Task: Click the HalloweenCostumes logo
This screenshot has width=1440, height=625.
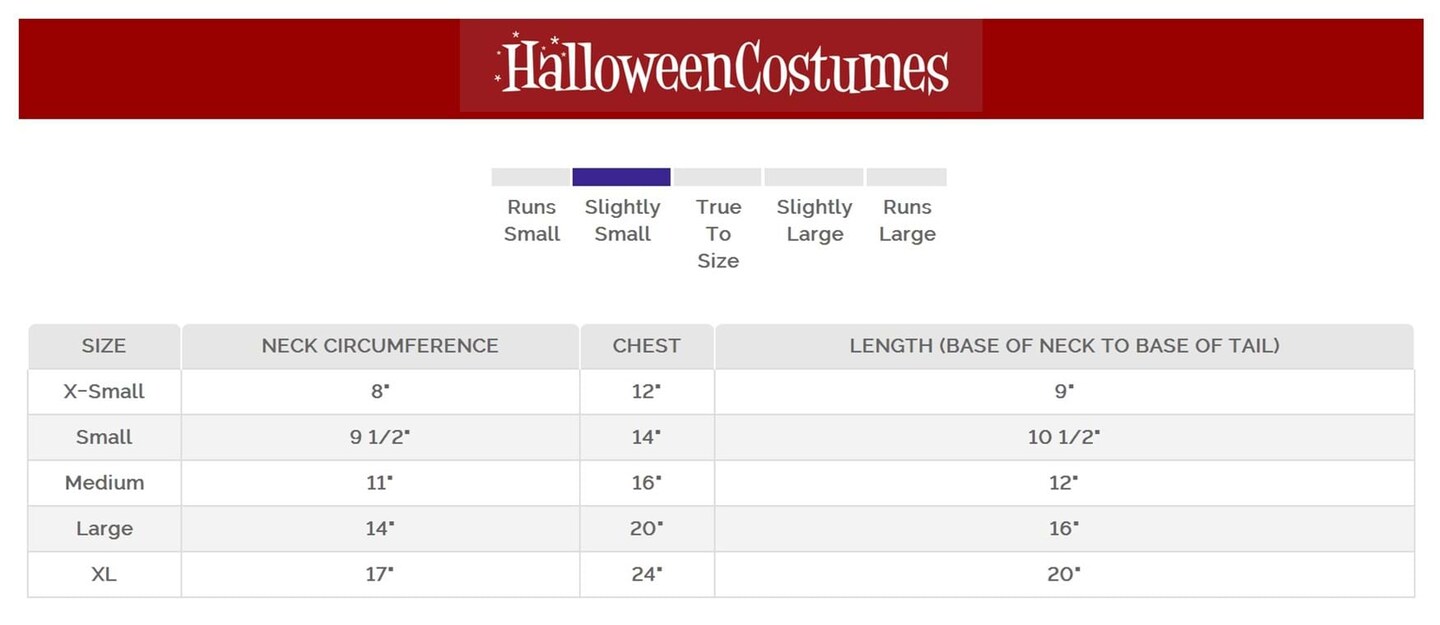Action: (721, 66)
